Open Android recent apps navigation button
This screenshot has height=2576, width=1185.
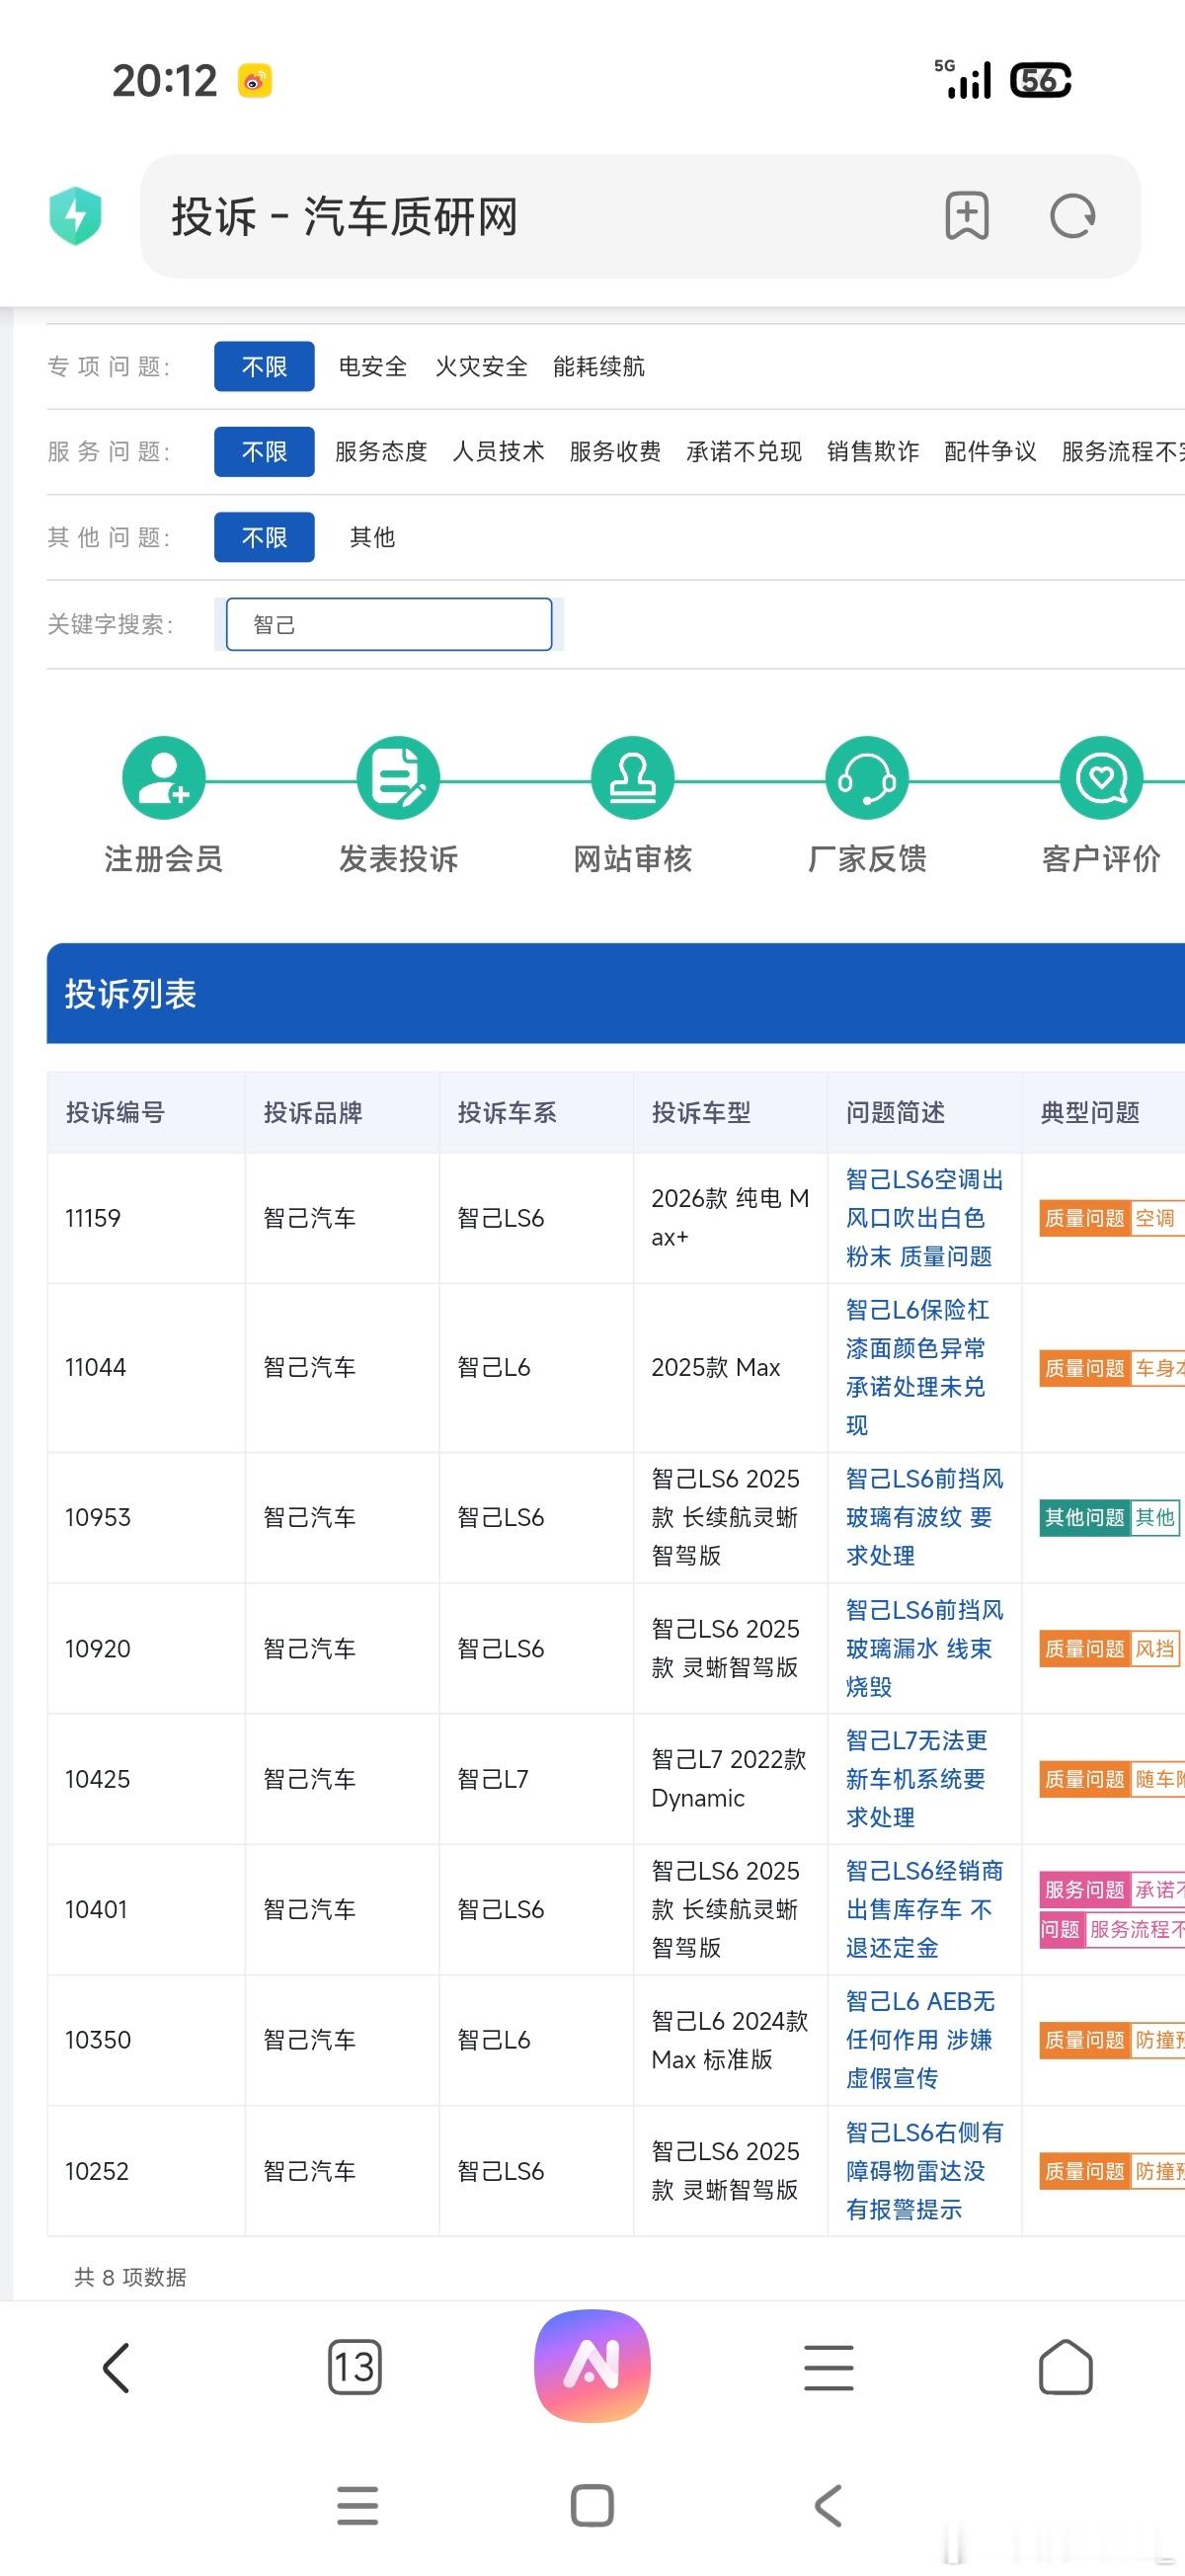point(358,2506)
